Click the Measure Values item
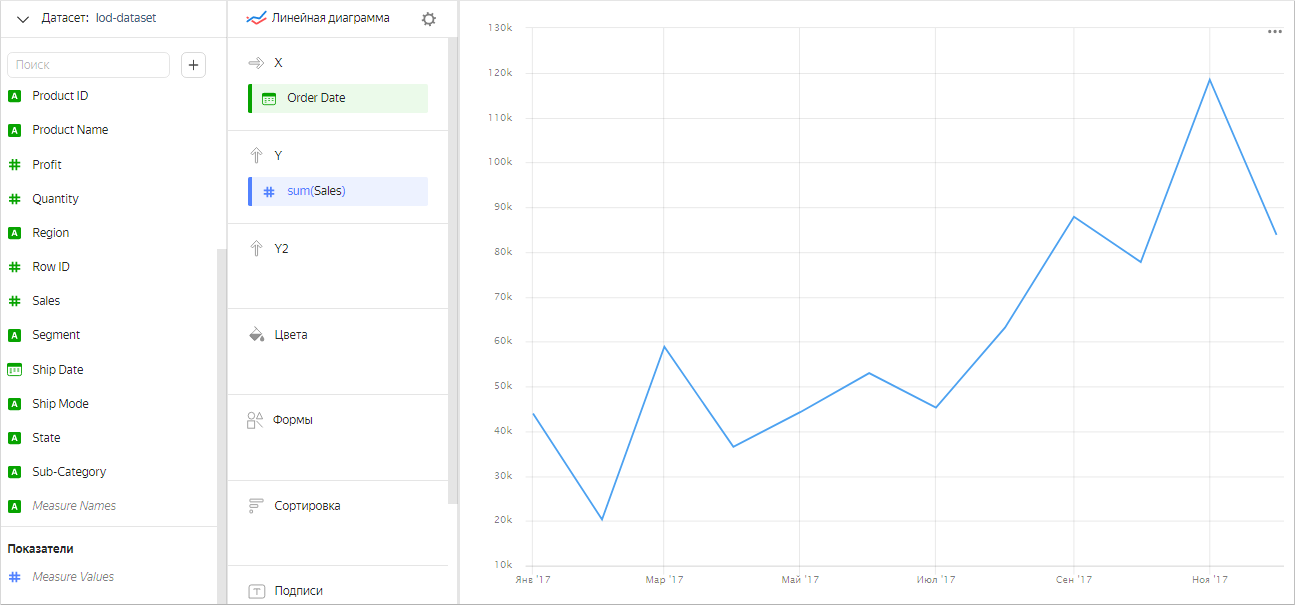 73,577
